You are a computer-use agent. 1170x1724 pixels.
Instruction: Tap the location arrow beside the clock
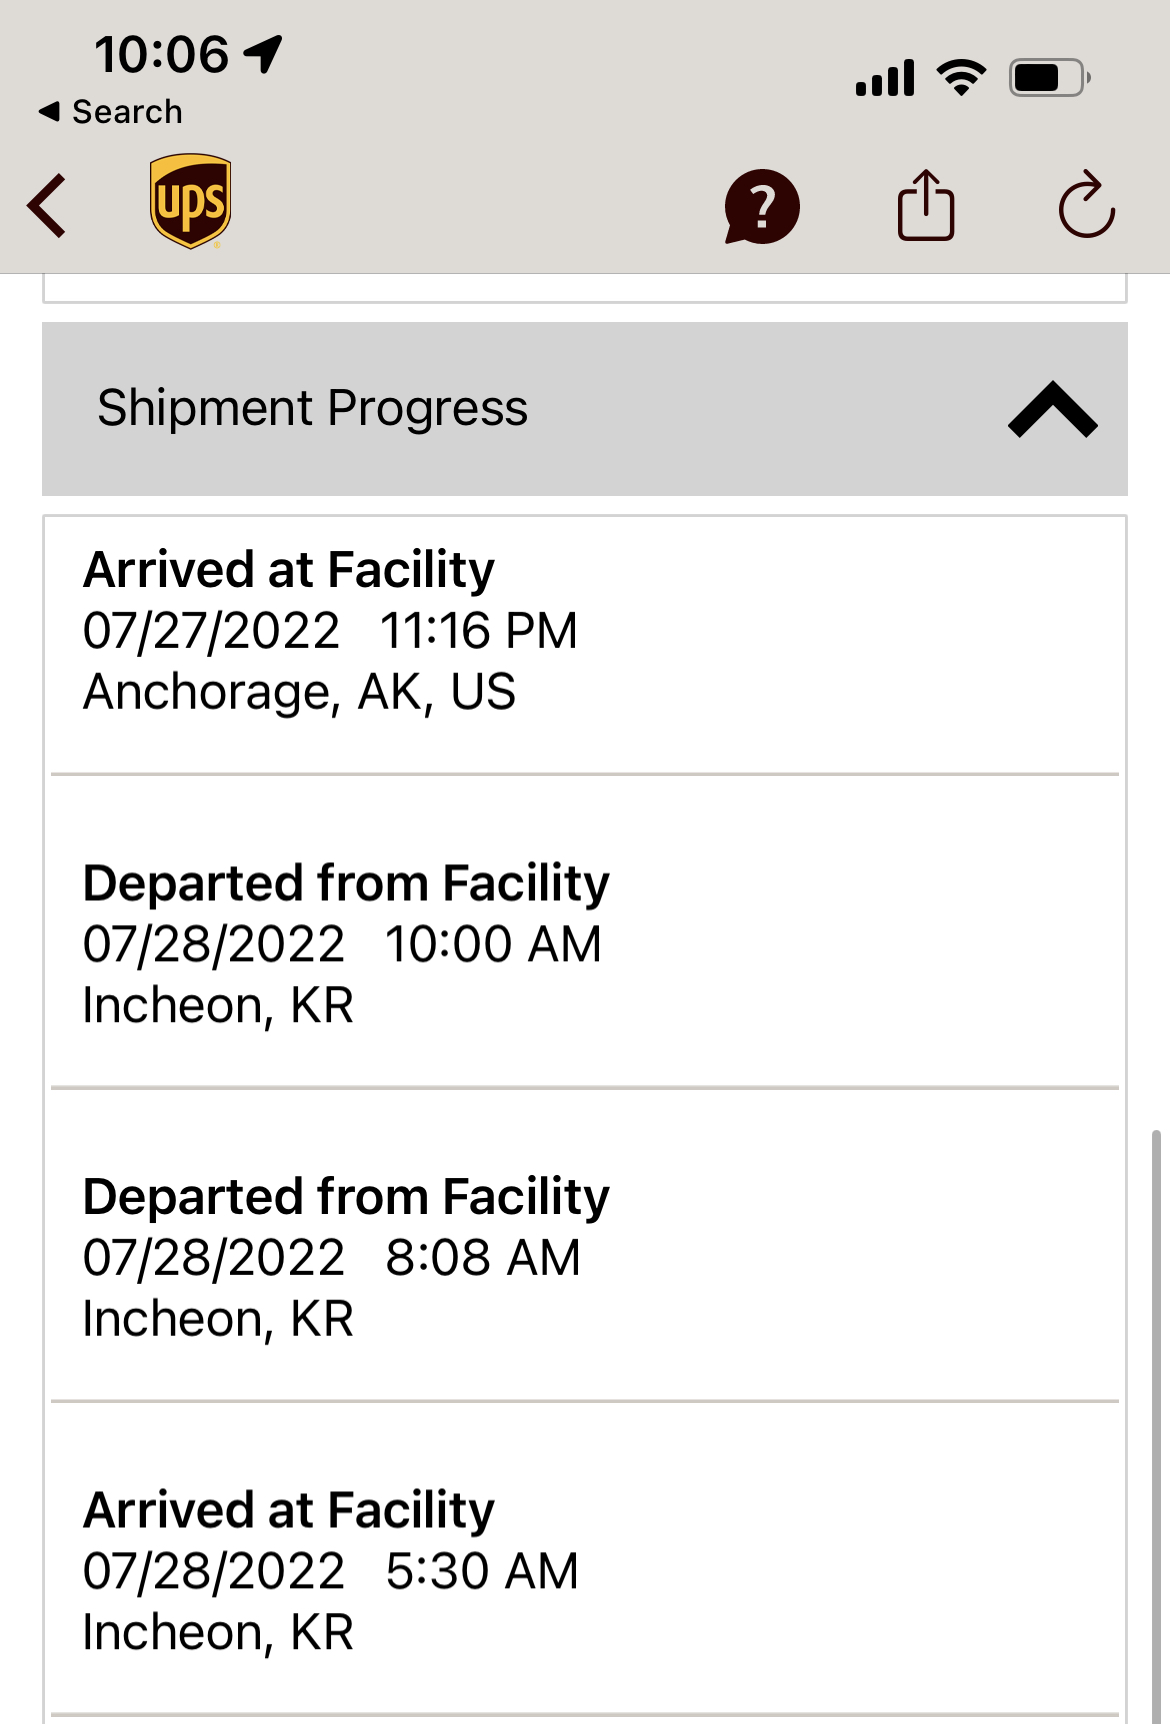point(264,54)
